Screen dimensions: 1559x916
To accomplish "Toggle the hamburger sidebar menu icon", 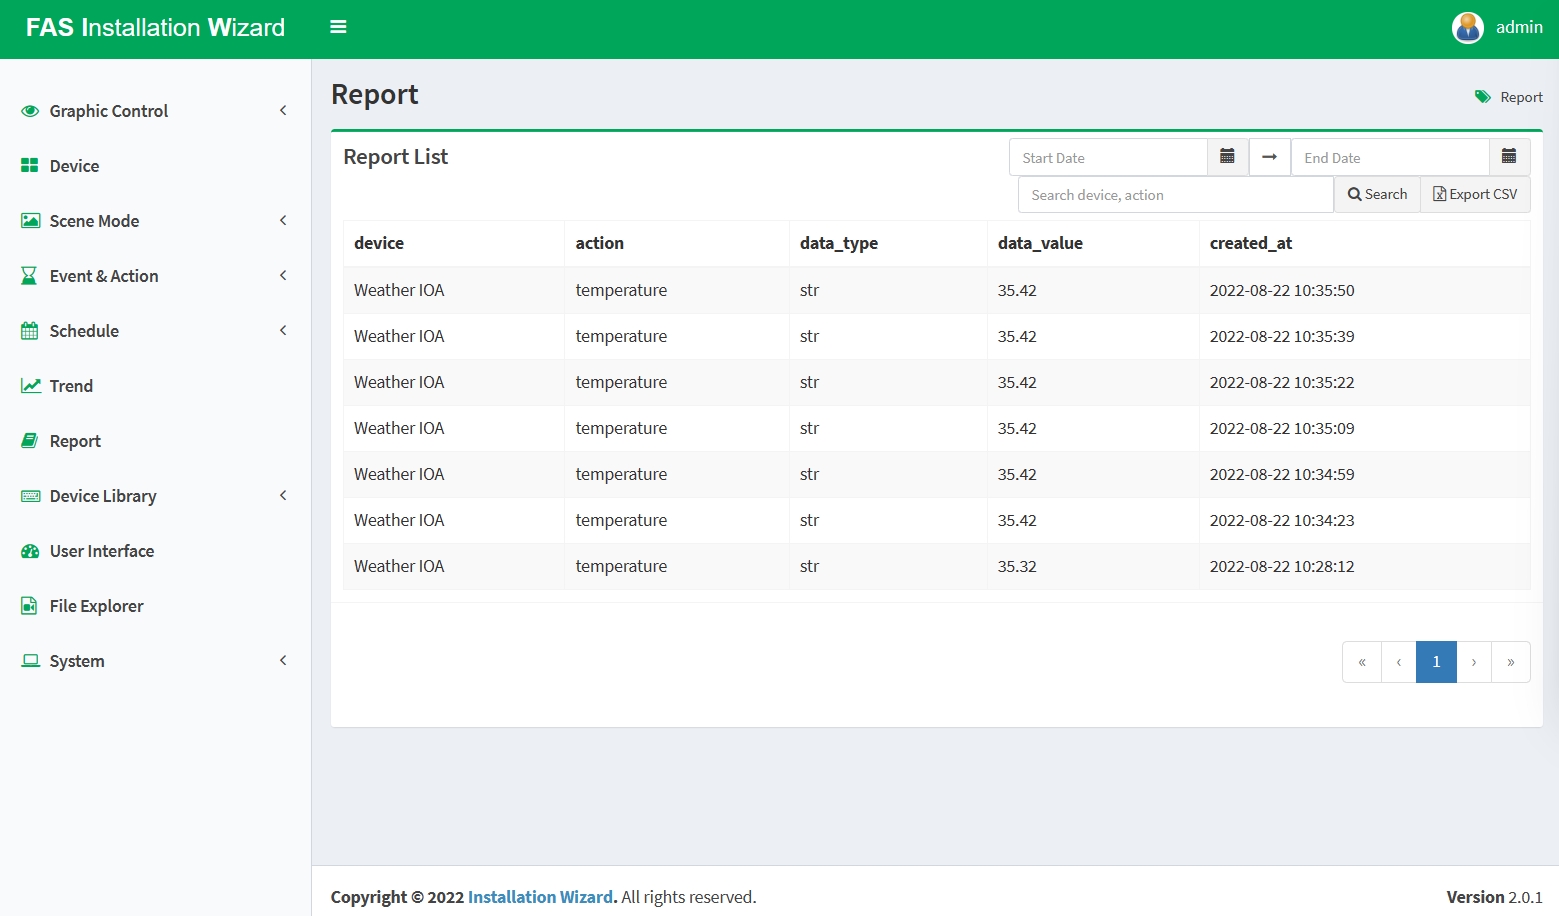I will pyautogui.click(x=338, y=27).
